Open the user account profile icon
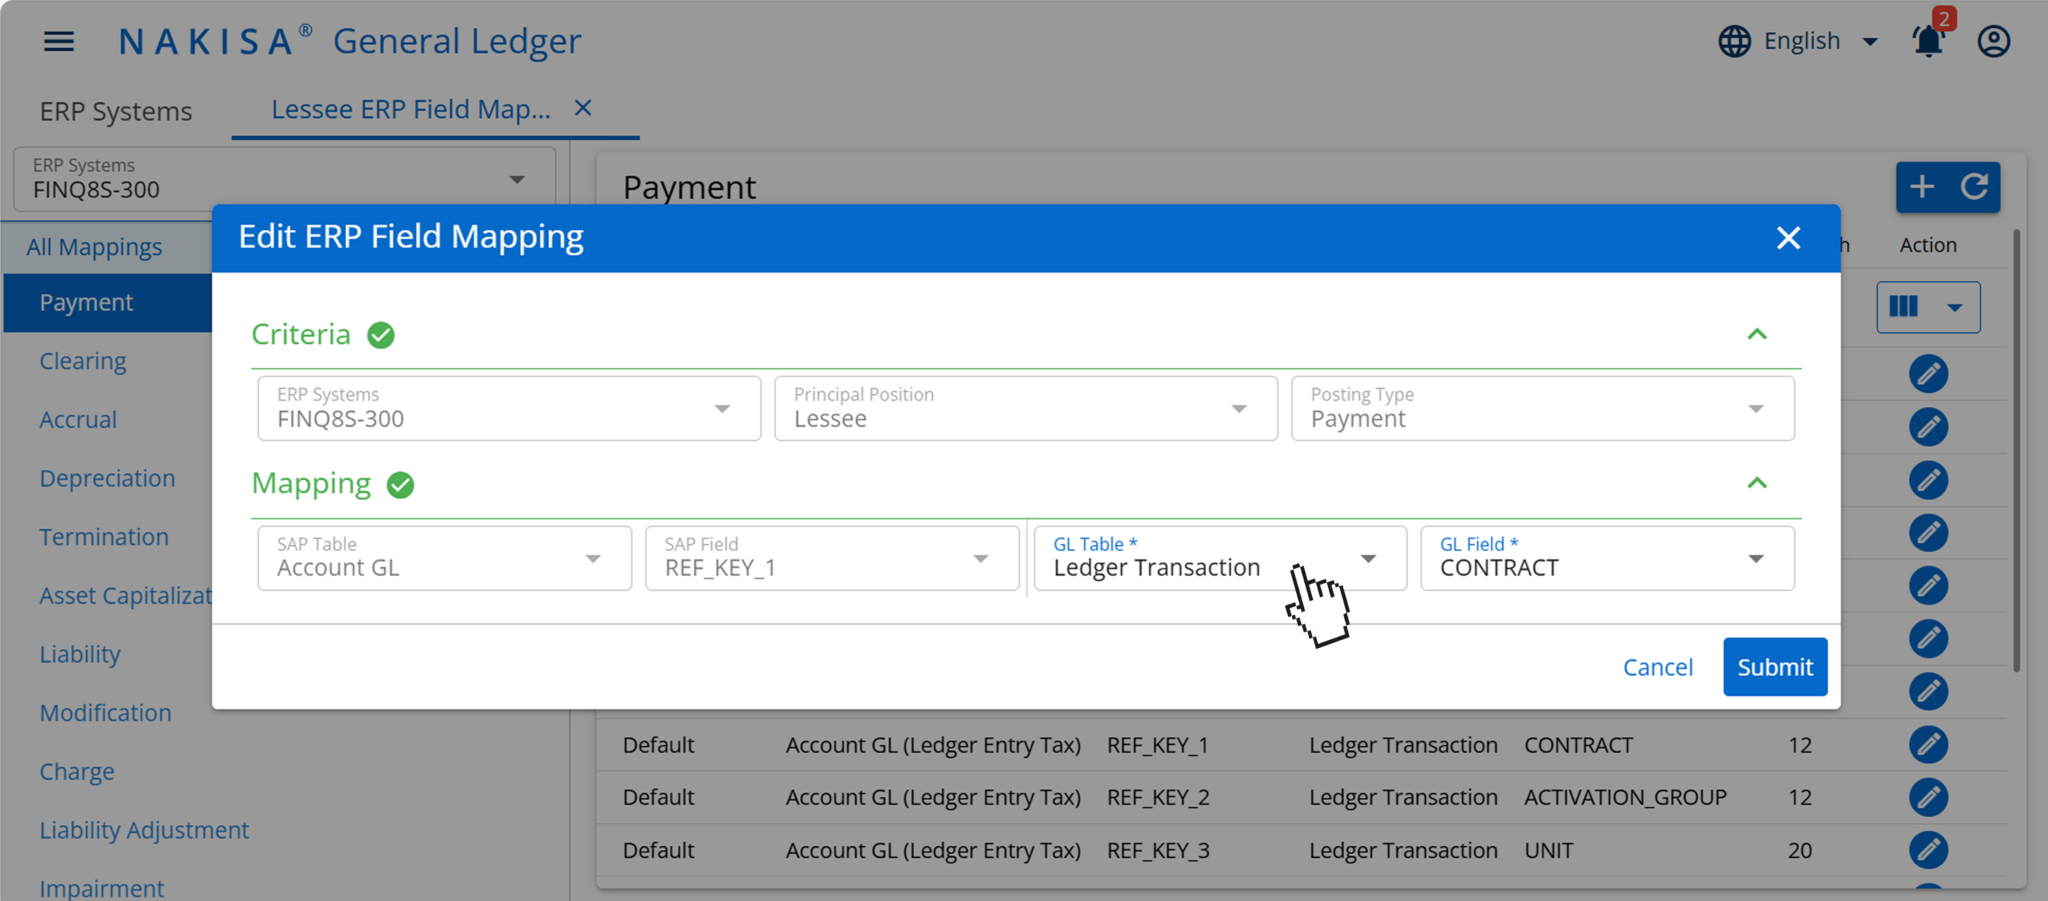Image resolution: width=2048 pixels, height=901 pixels. [x=1993, y=41]
